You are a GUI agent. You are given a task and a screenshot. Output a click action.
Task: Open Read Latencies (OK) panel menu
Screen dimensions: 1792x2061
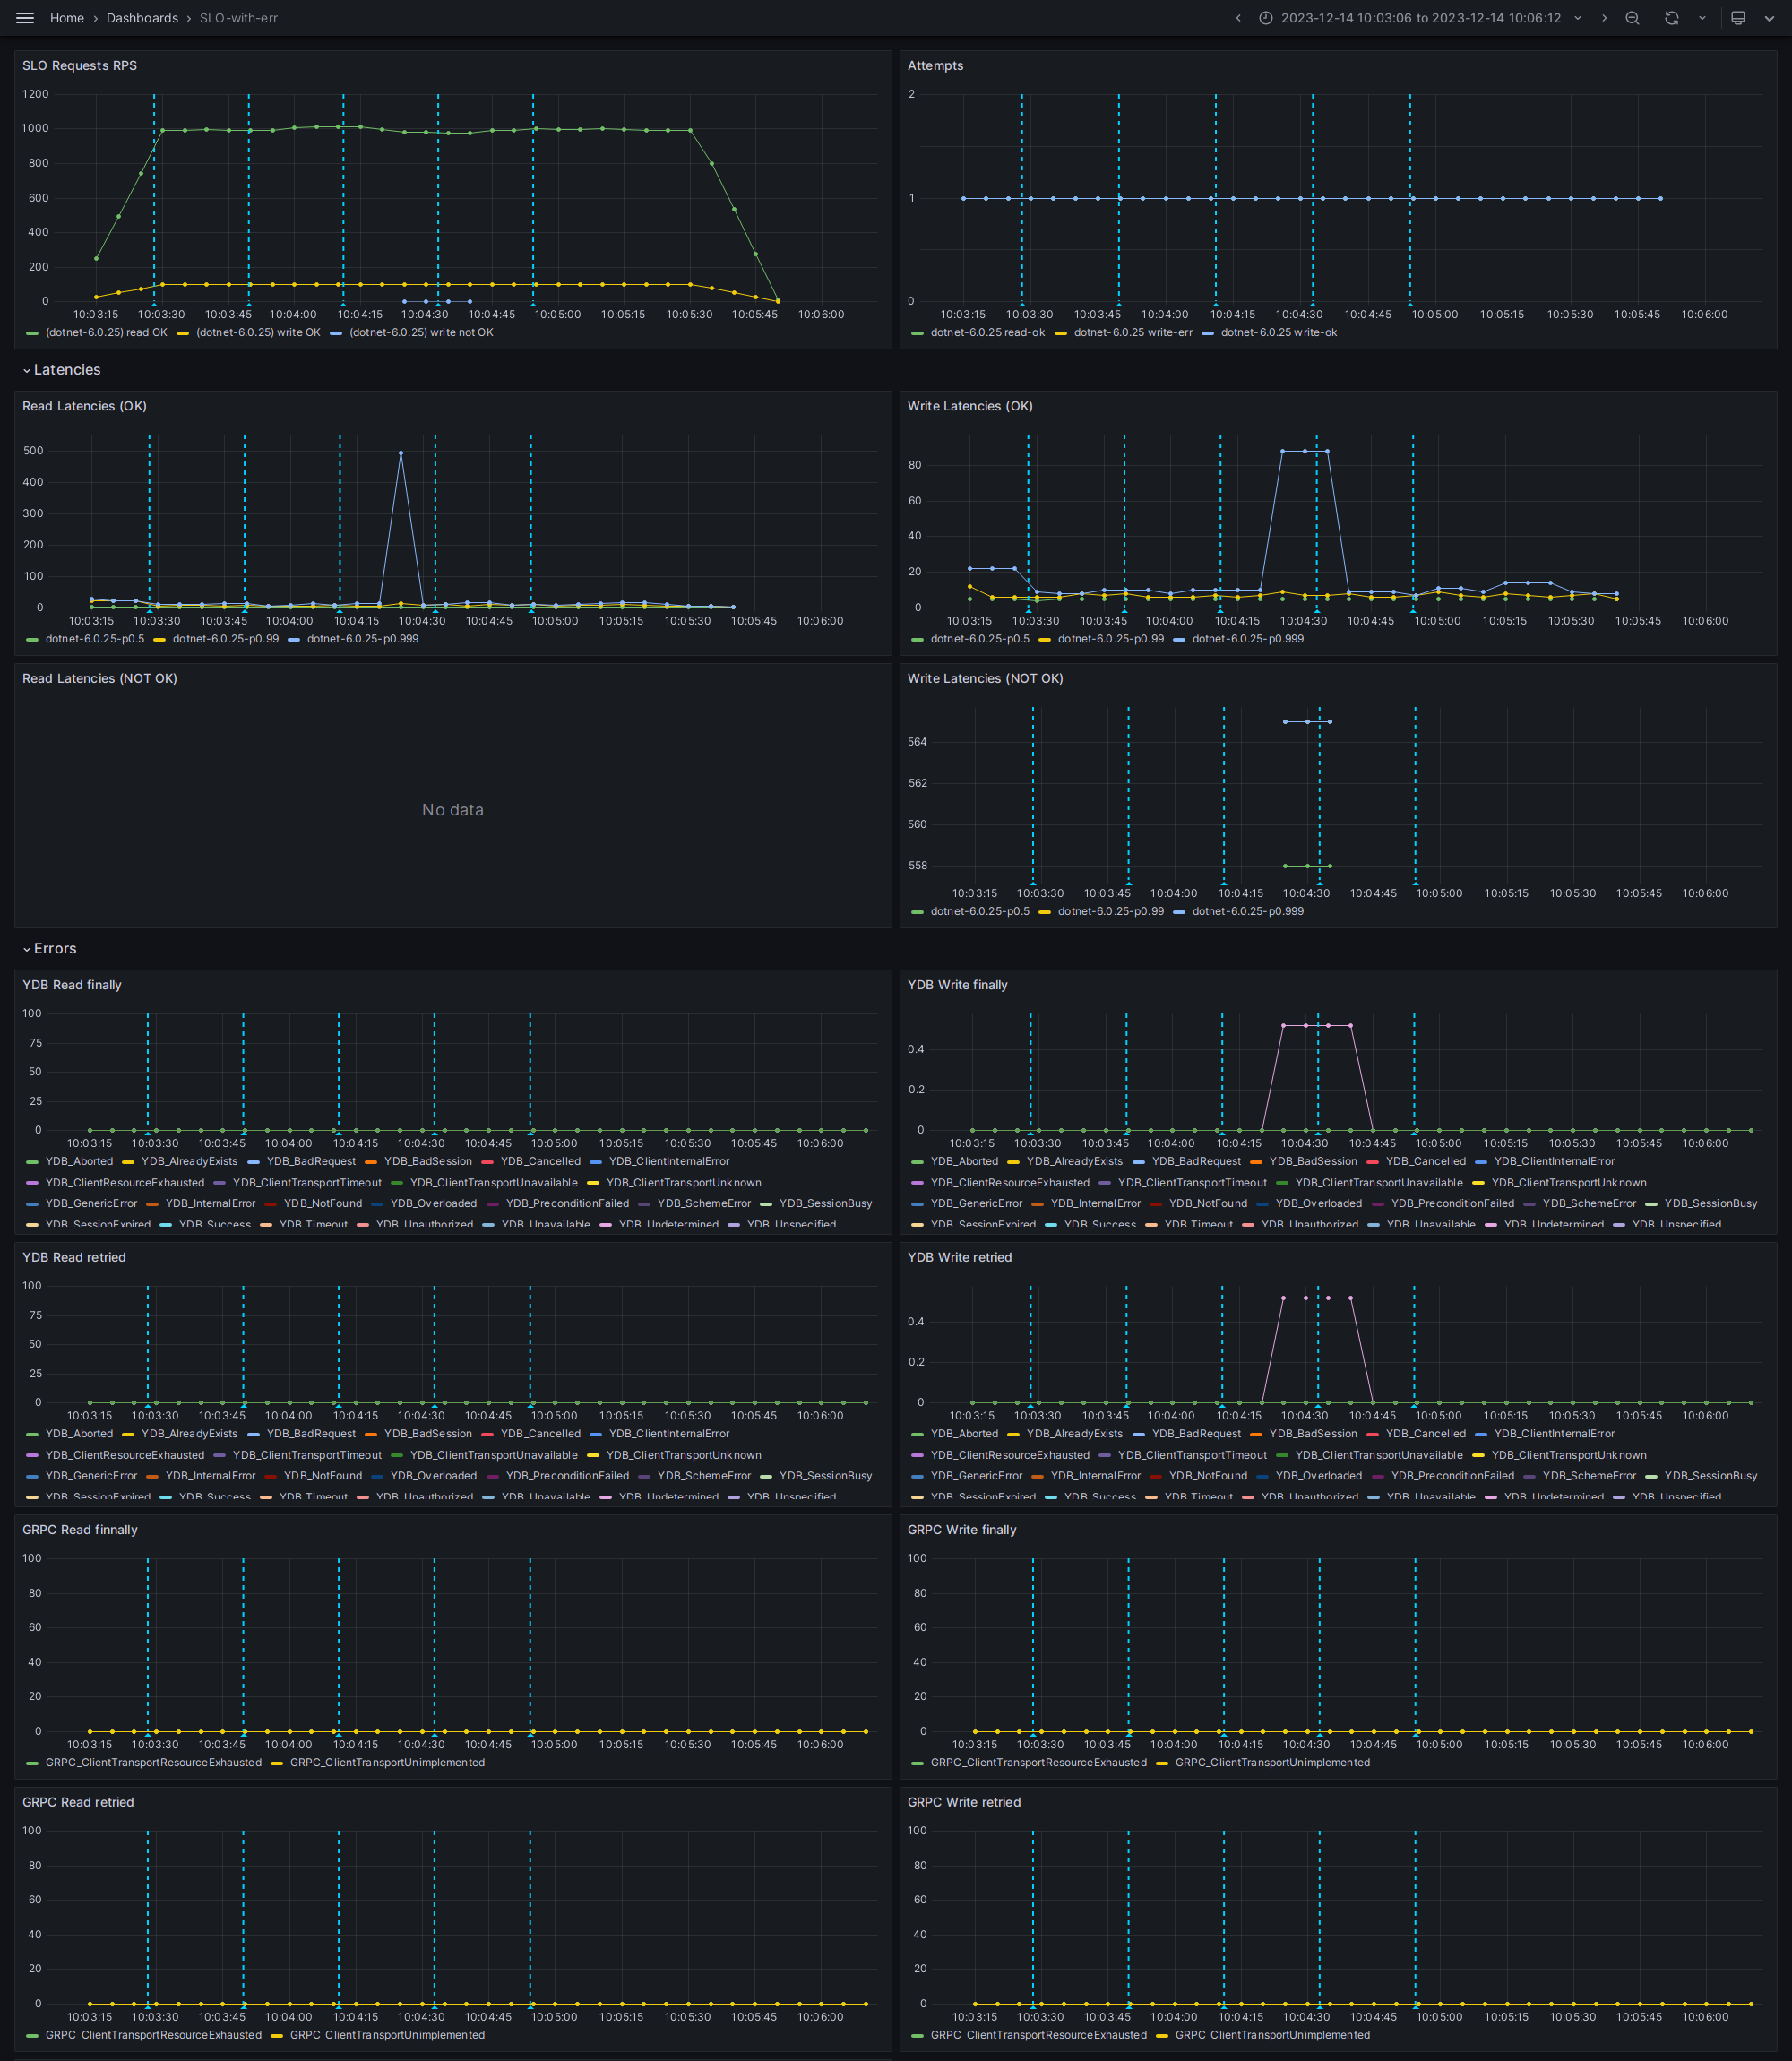(x=84, y=406)
